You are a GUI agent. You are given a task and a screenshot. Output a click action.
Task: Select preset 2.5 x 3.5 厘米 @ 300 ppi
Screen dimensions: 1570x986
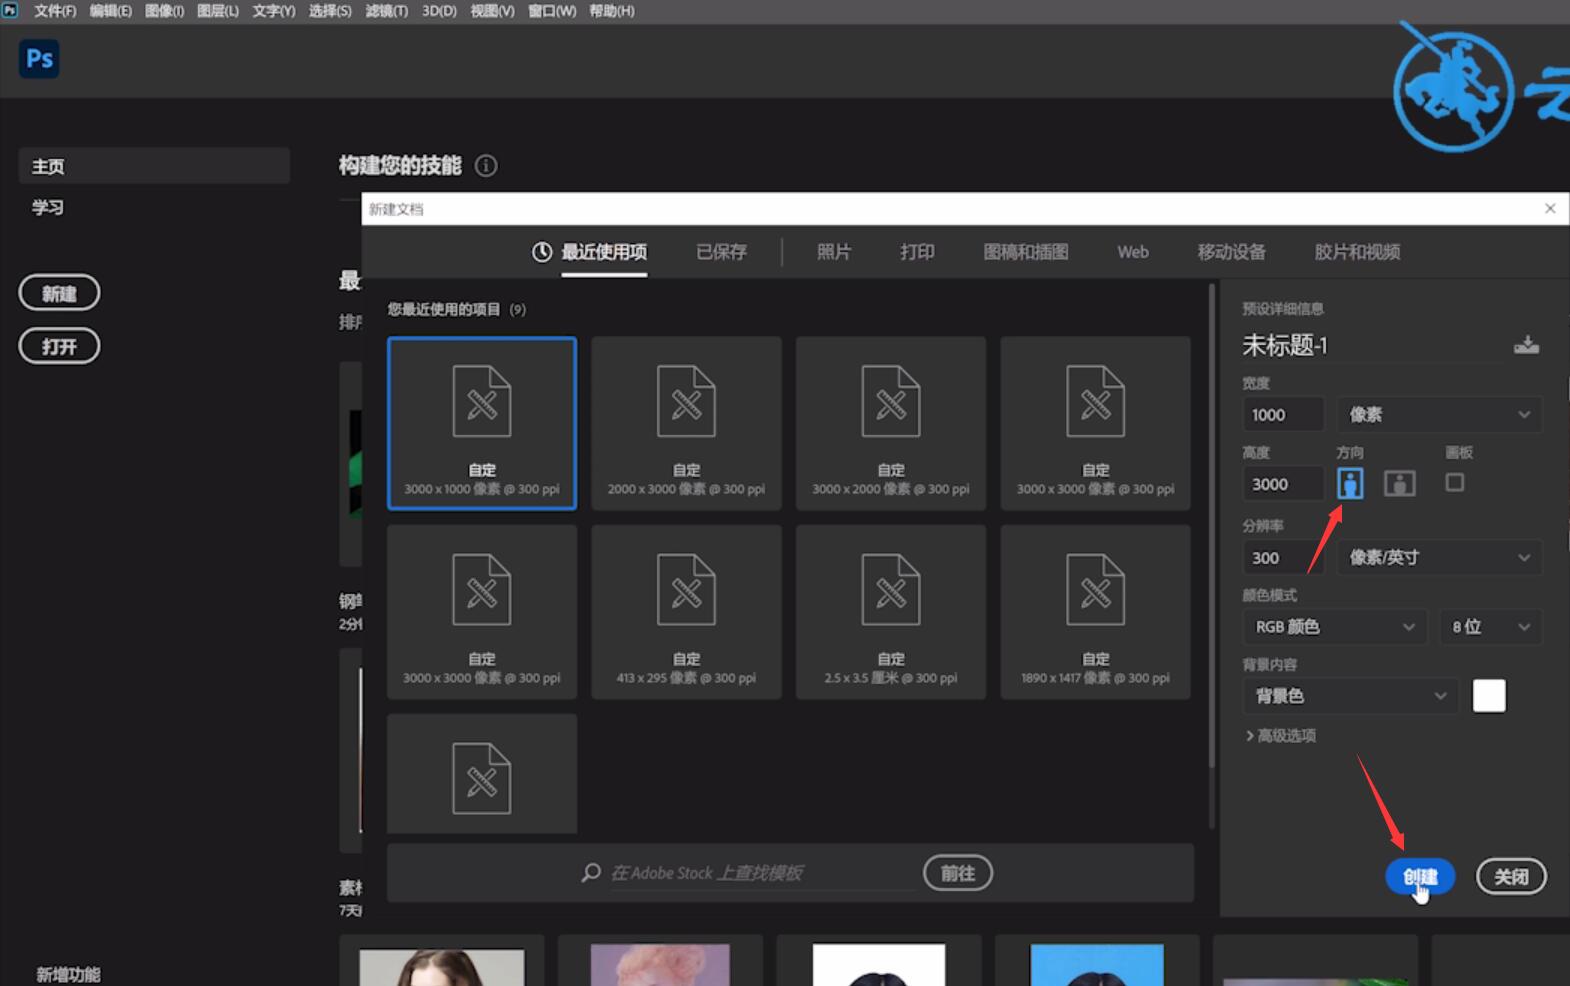(x=891, y=612)
